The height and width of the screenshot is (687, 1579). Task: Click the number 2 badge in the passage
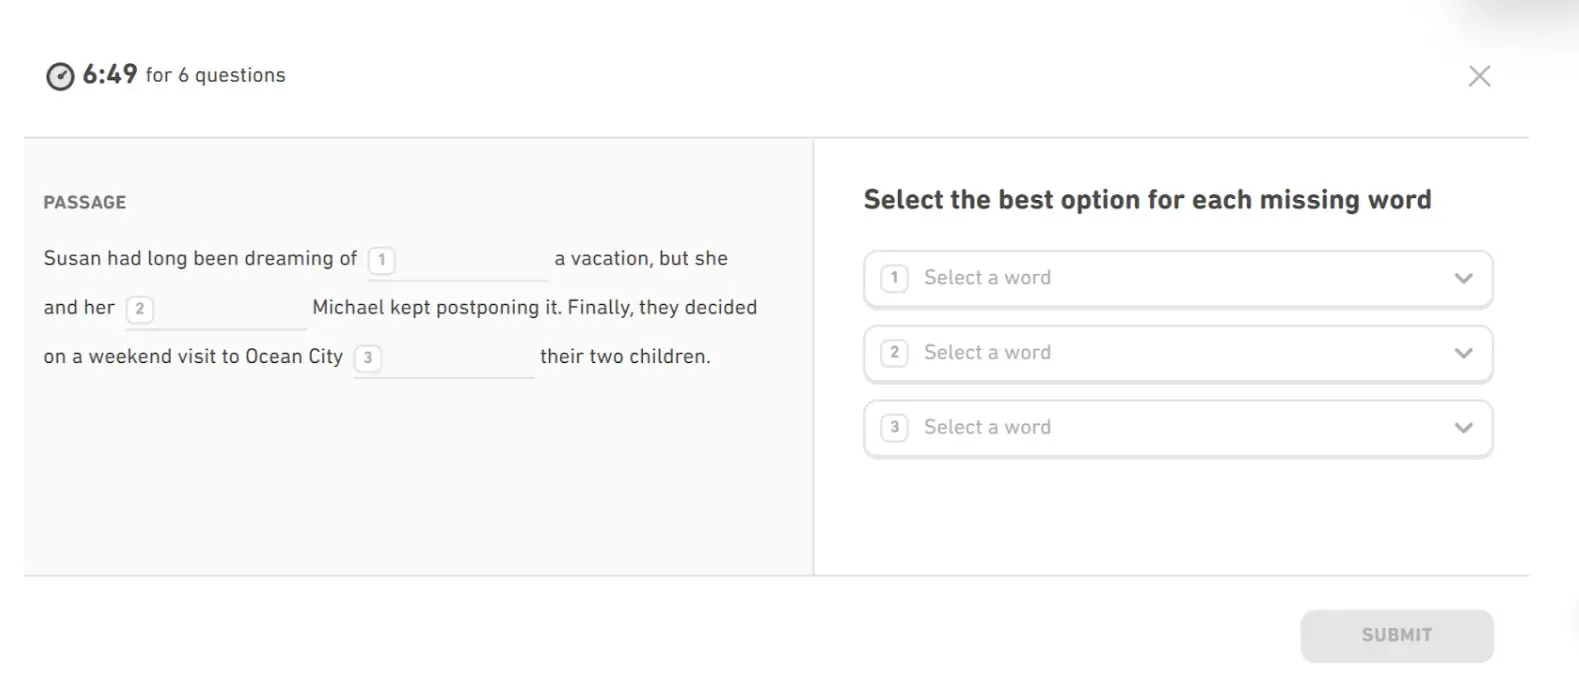140,309
